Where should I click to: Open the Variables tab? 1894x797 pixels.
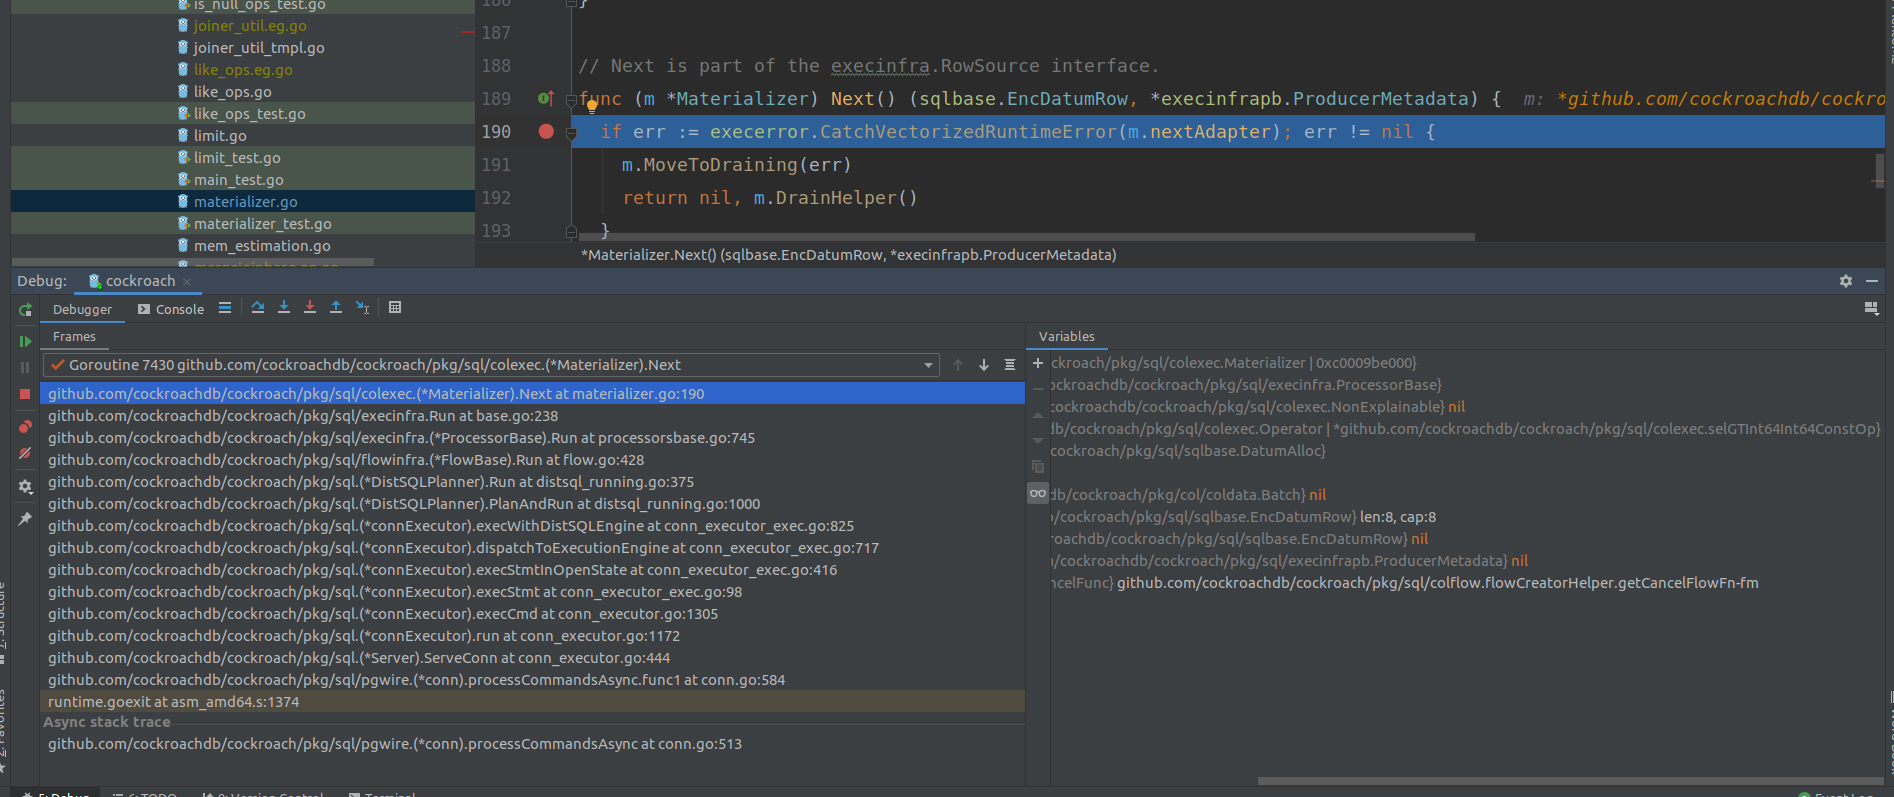tap(1066, 337)
